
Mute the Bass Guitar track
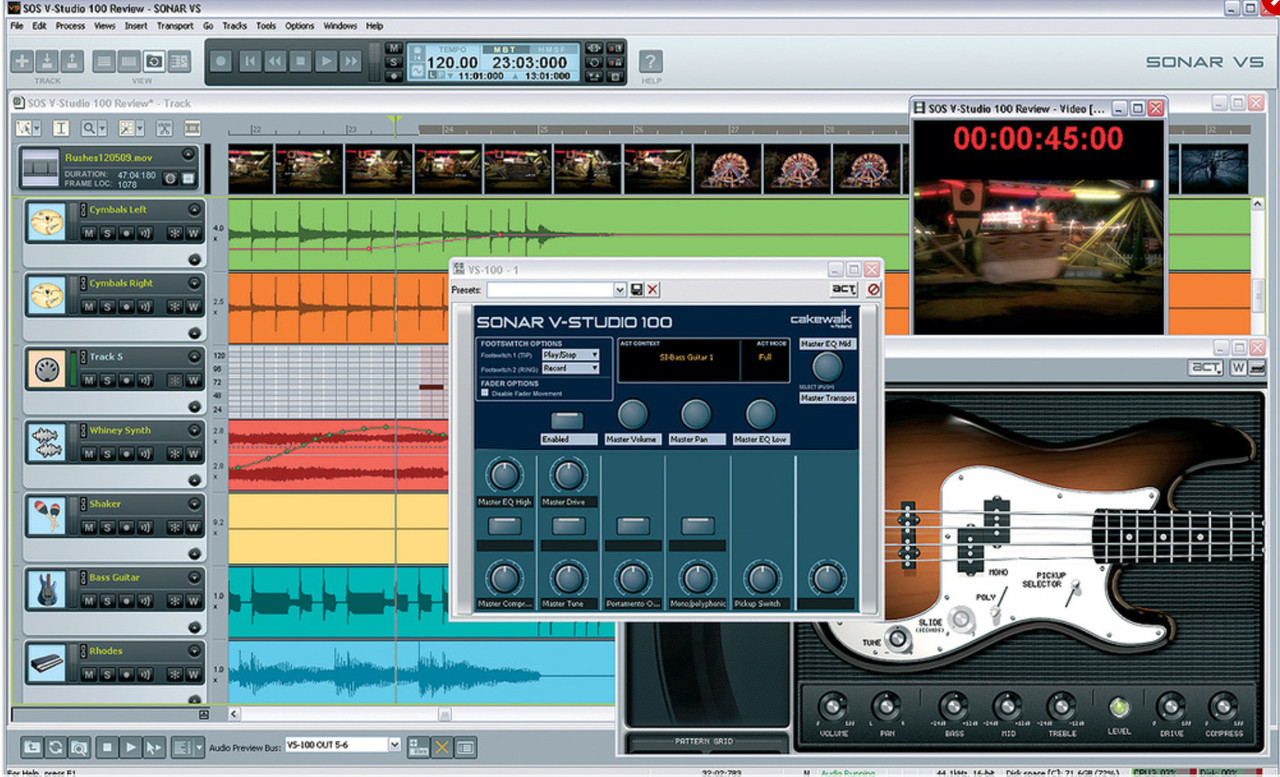coord(89,600)
